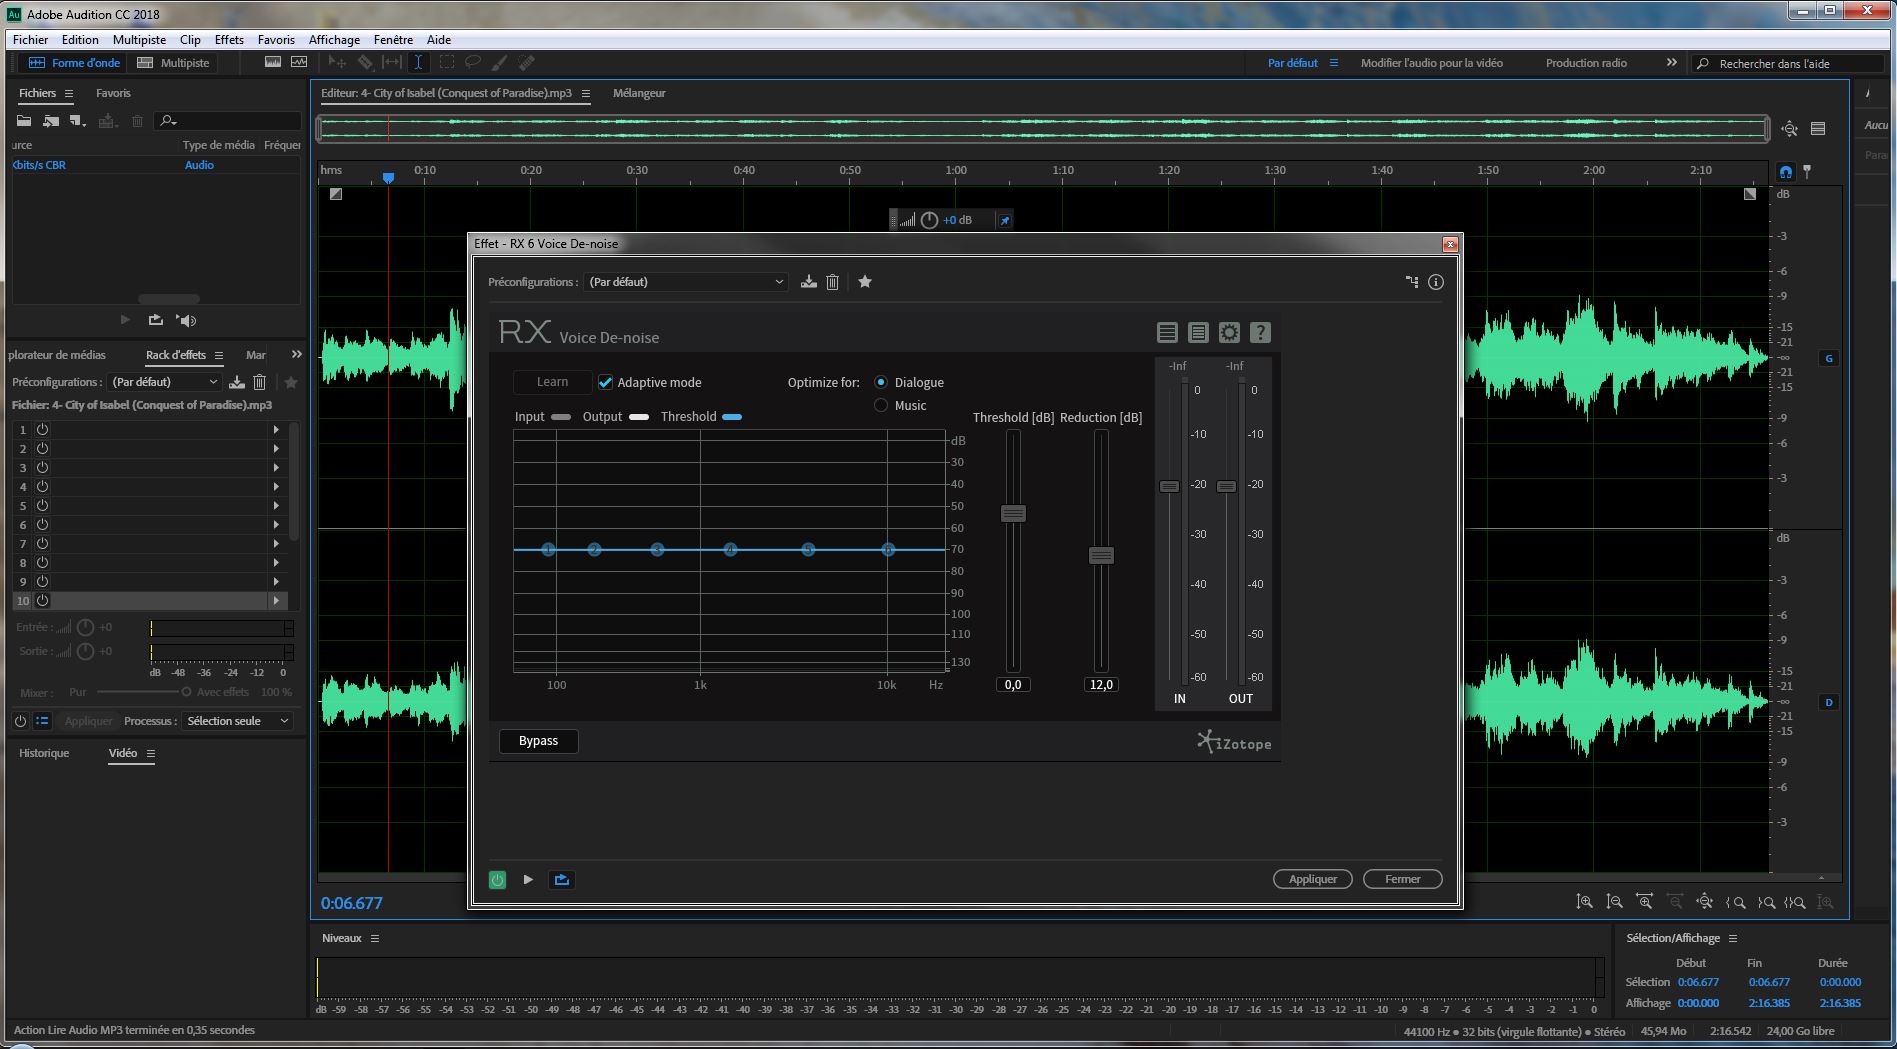Open Préconfigurations dropdown in effect window
Viewport: 1897px width, 1049px height.
(x=686, y=282)
